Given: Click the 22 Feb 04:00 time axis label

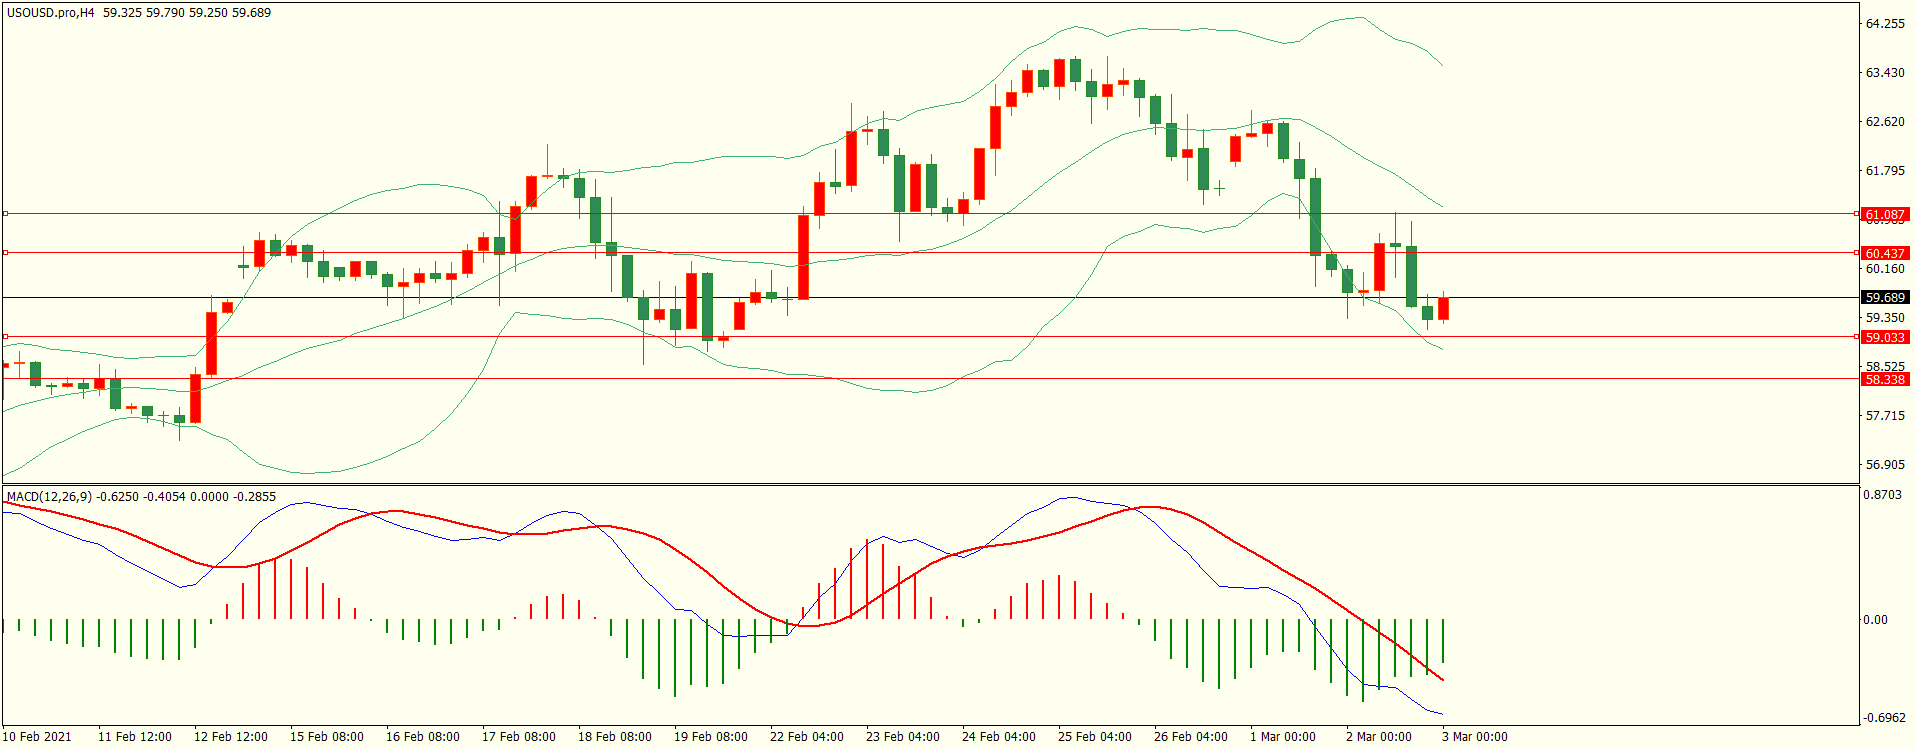Looking at the screenshot, I should [806, 737].
